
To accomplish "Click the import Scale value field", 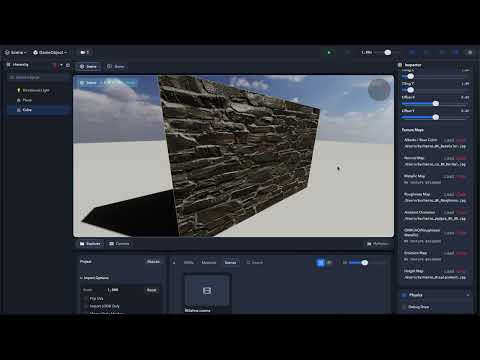I will (x=113, y=290).
